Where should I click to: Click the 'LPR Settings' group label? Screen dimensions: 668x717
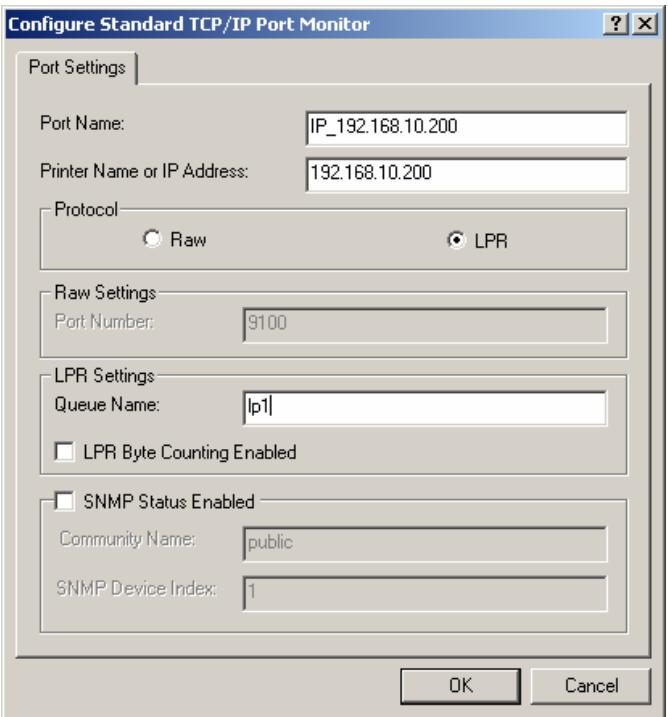tap(105, 376)
